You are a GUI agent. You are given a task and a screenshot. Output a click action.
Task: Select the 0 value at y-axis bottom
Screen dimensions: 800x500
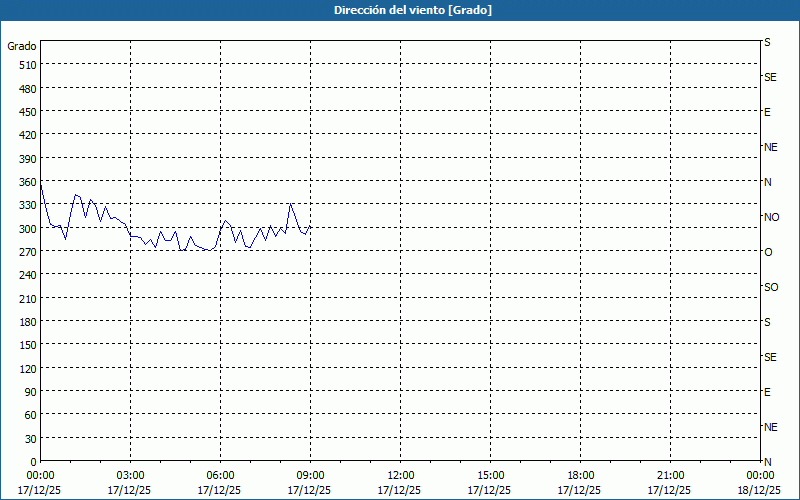(x=33, y=461)
